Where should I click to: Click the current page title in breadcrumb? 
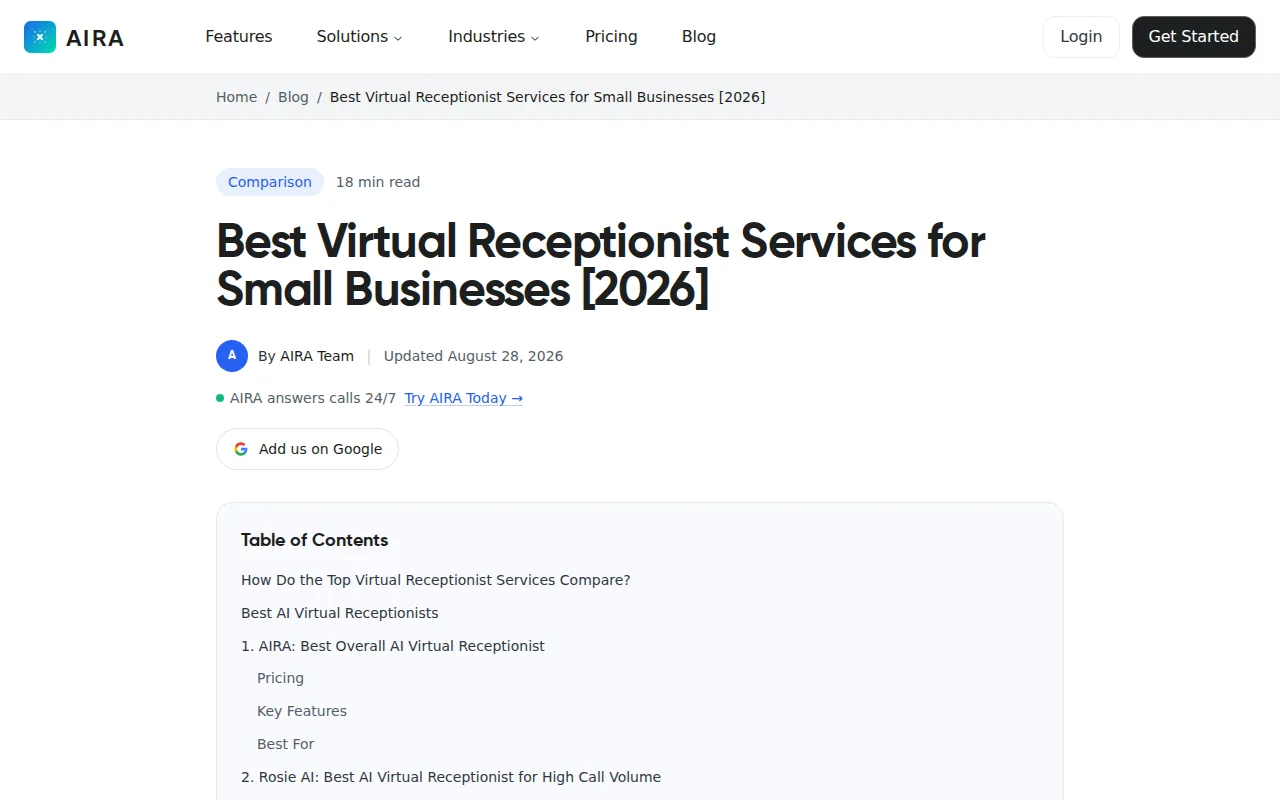tap(548, 97)
